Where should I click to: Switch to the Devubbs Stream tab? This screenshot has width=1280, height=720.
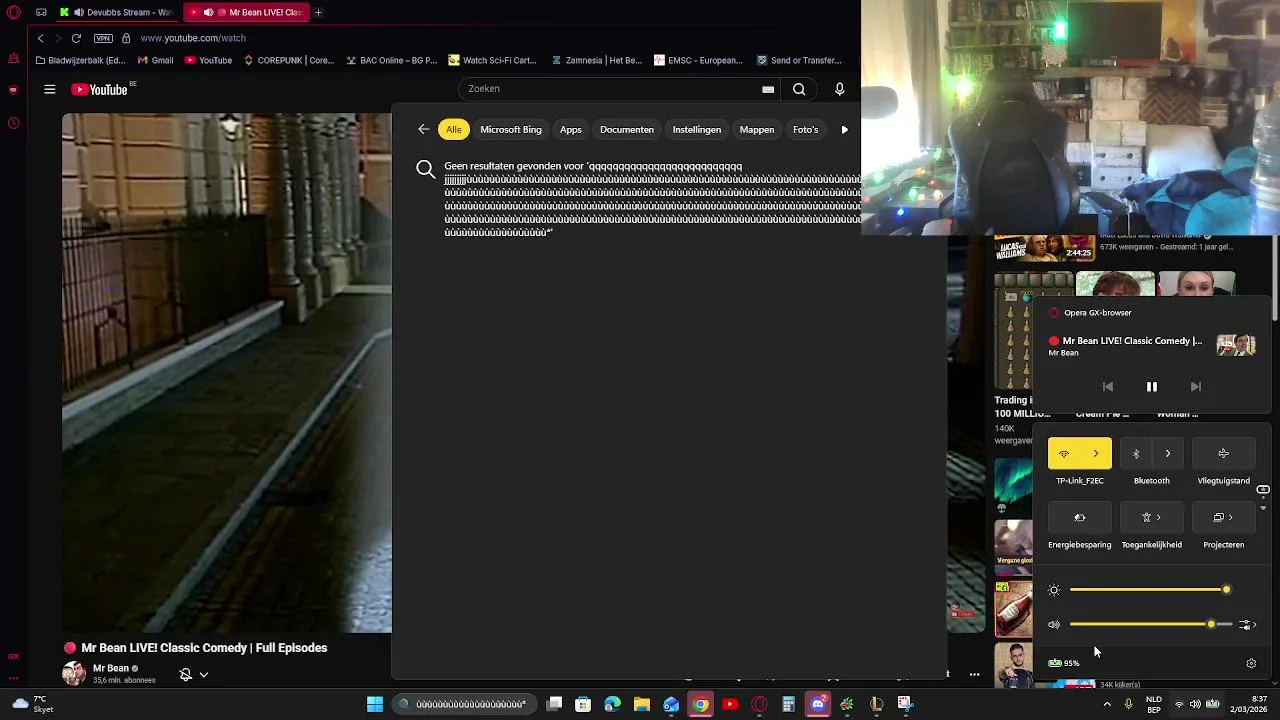(x=117, y=12)
